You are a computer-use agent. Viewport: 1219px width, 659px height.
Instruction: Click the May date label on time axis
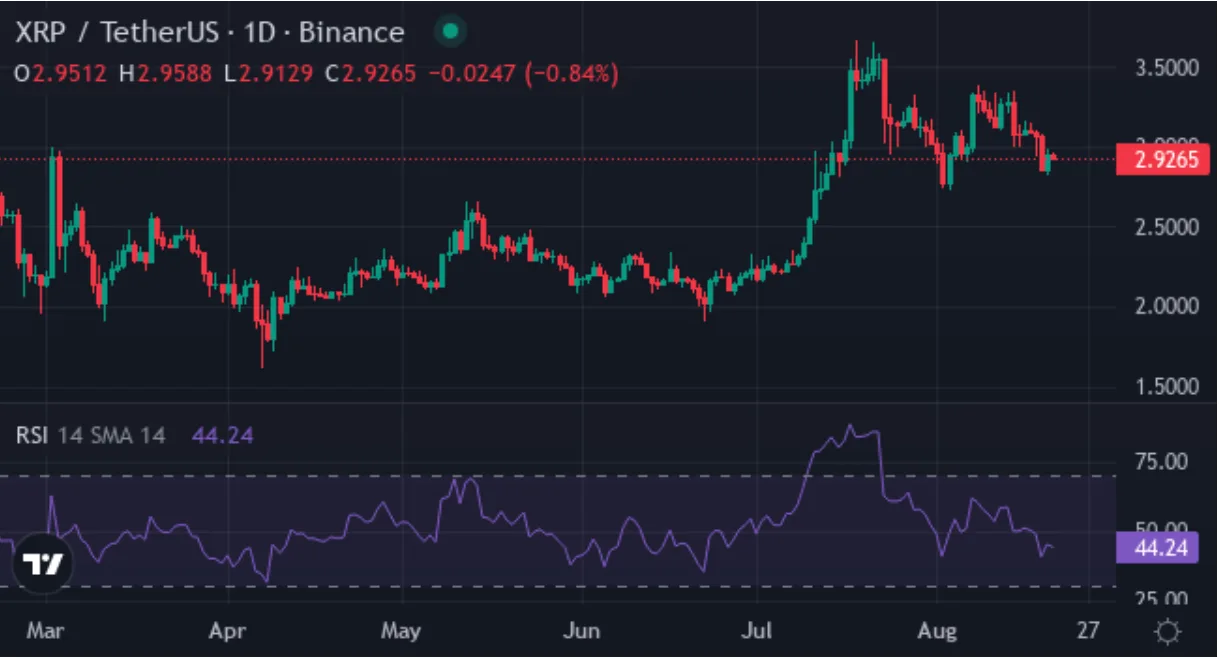[400, 632]
